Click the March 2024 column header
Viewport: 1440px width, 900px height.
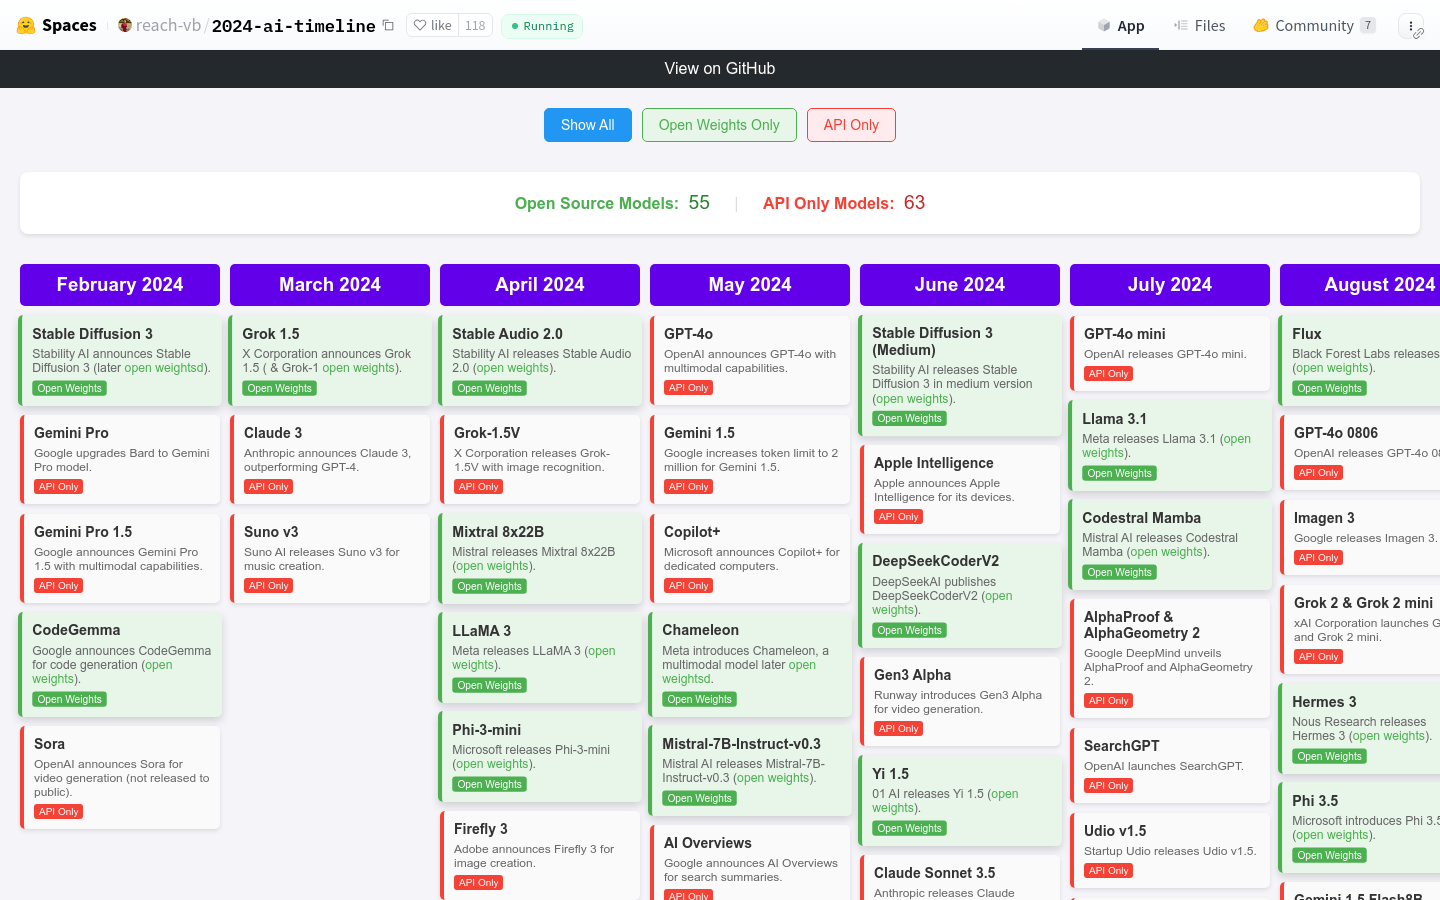(x=330, y=285)
